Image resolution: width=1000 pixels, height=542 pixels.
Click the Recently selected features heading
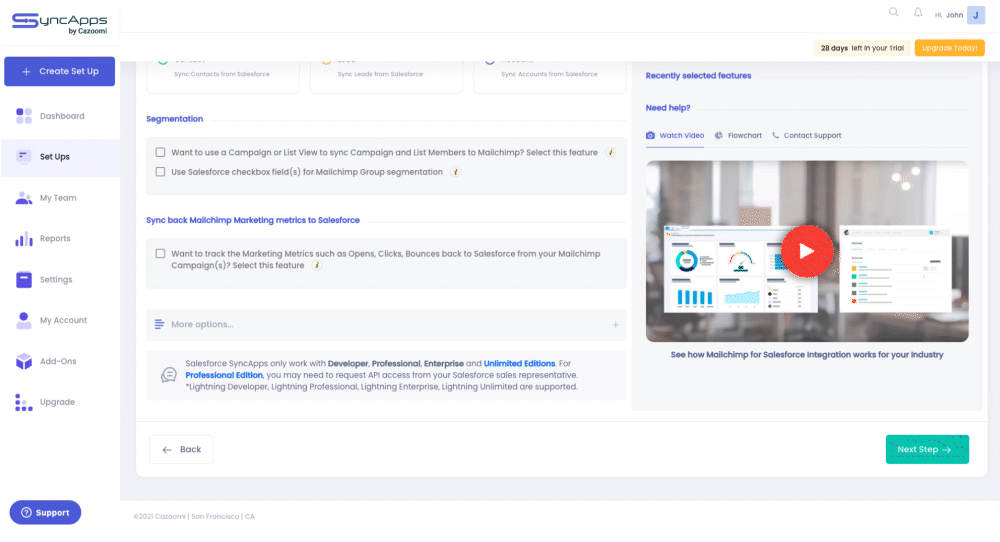pyautogui.click(x=698, y=75)
